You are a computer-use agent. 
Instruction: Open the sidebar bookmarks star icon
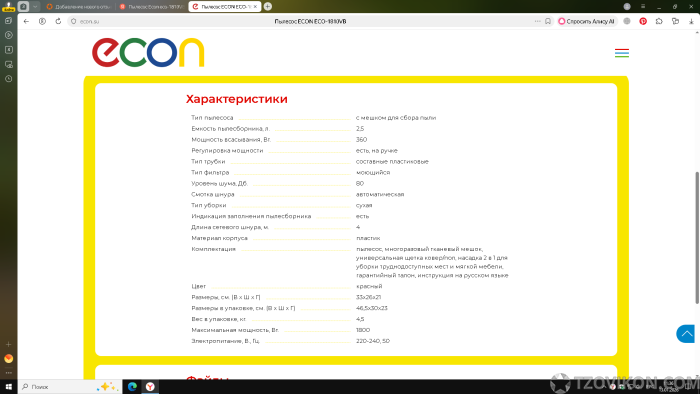(8, 50)
